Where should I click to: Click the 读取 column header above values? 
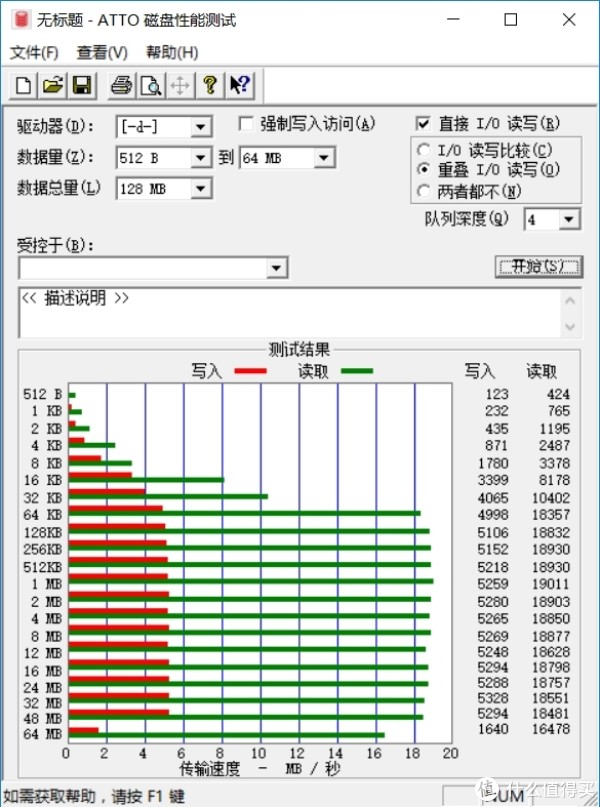[541, 371]
